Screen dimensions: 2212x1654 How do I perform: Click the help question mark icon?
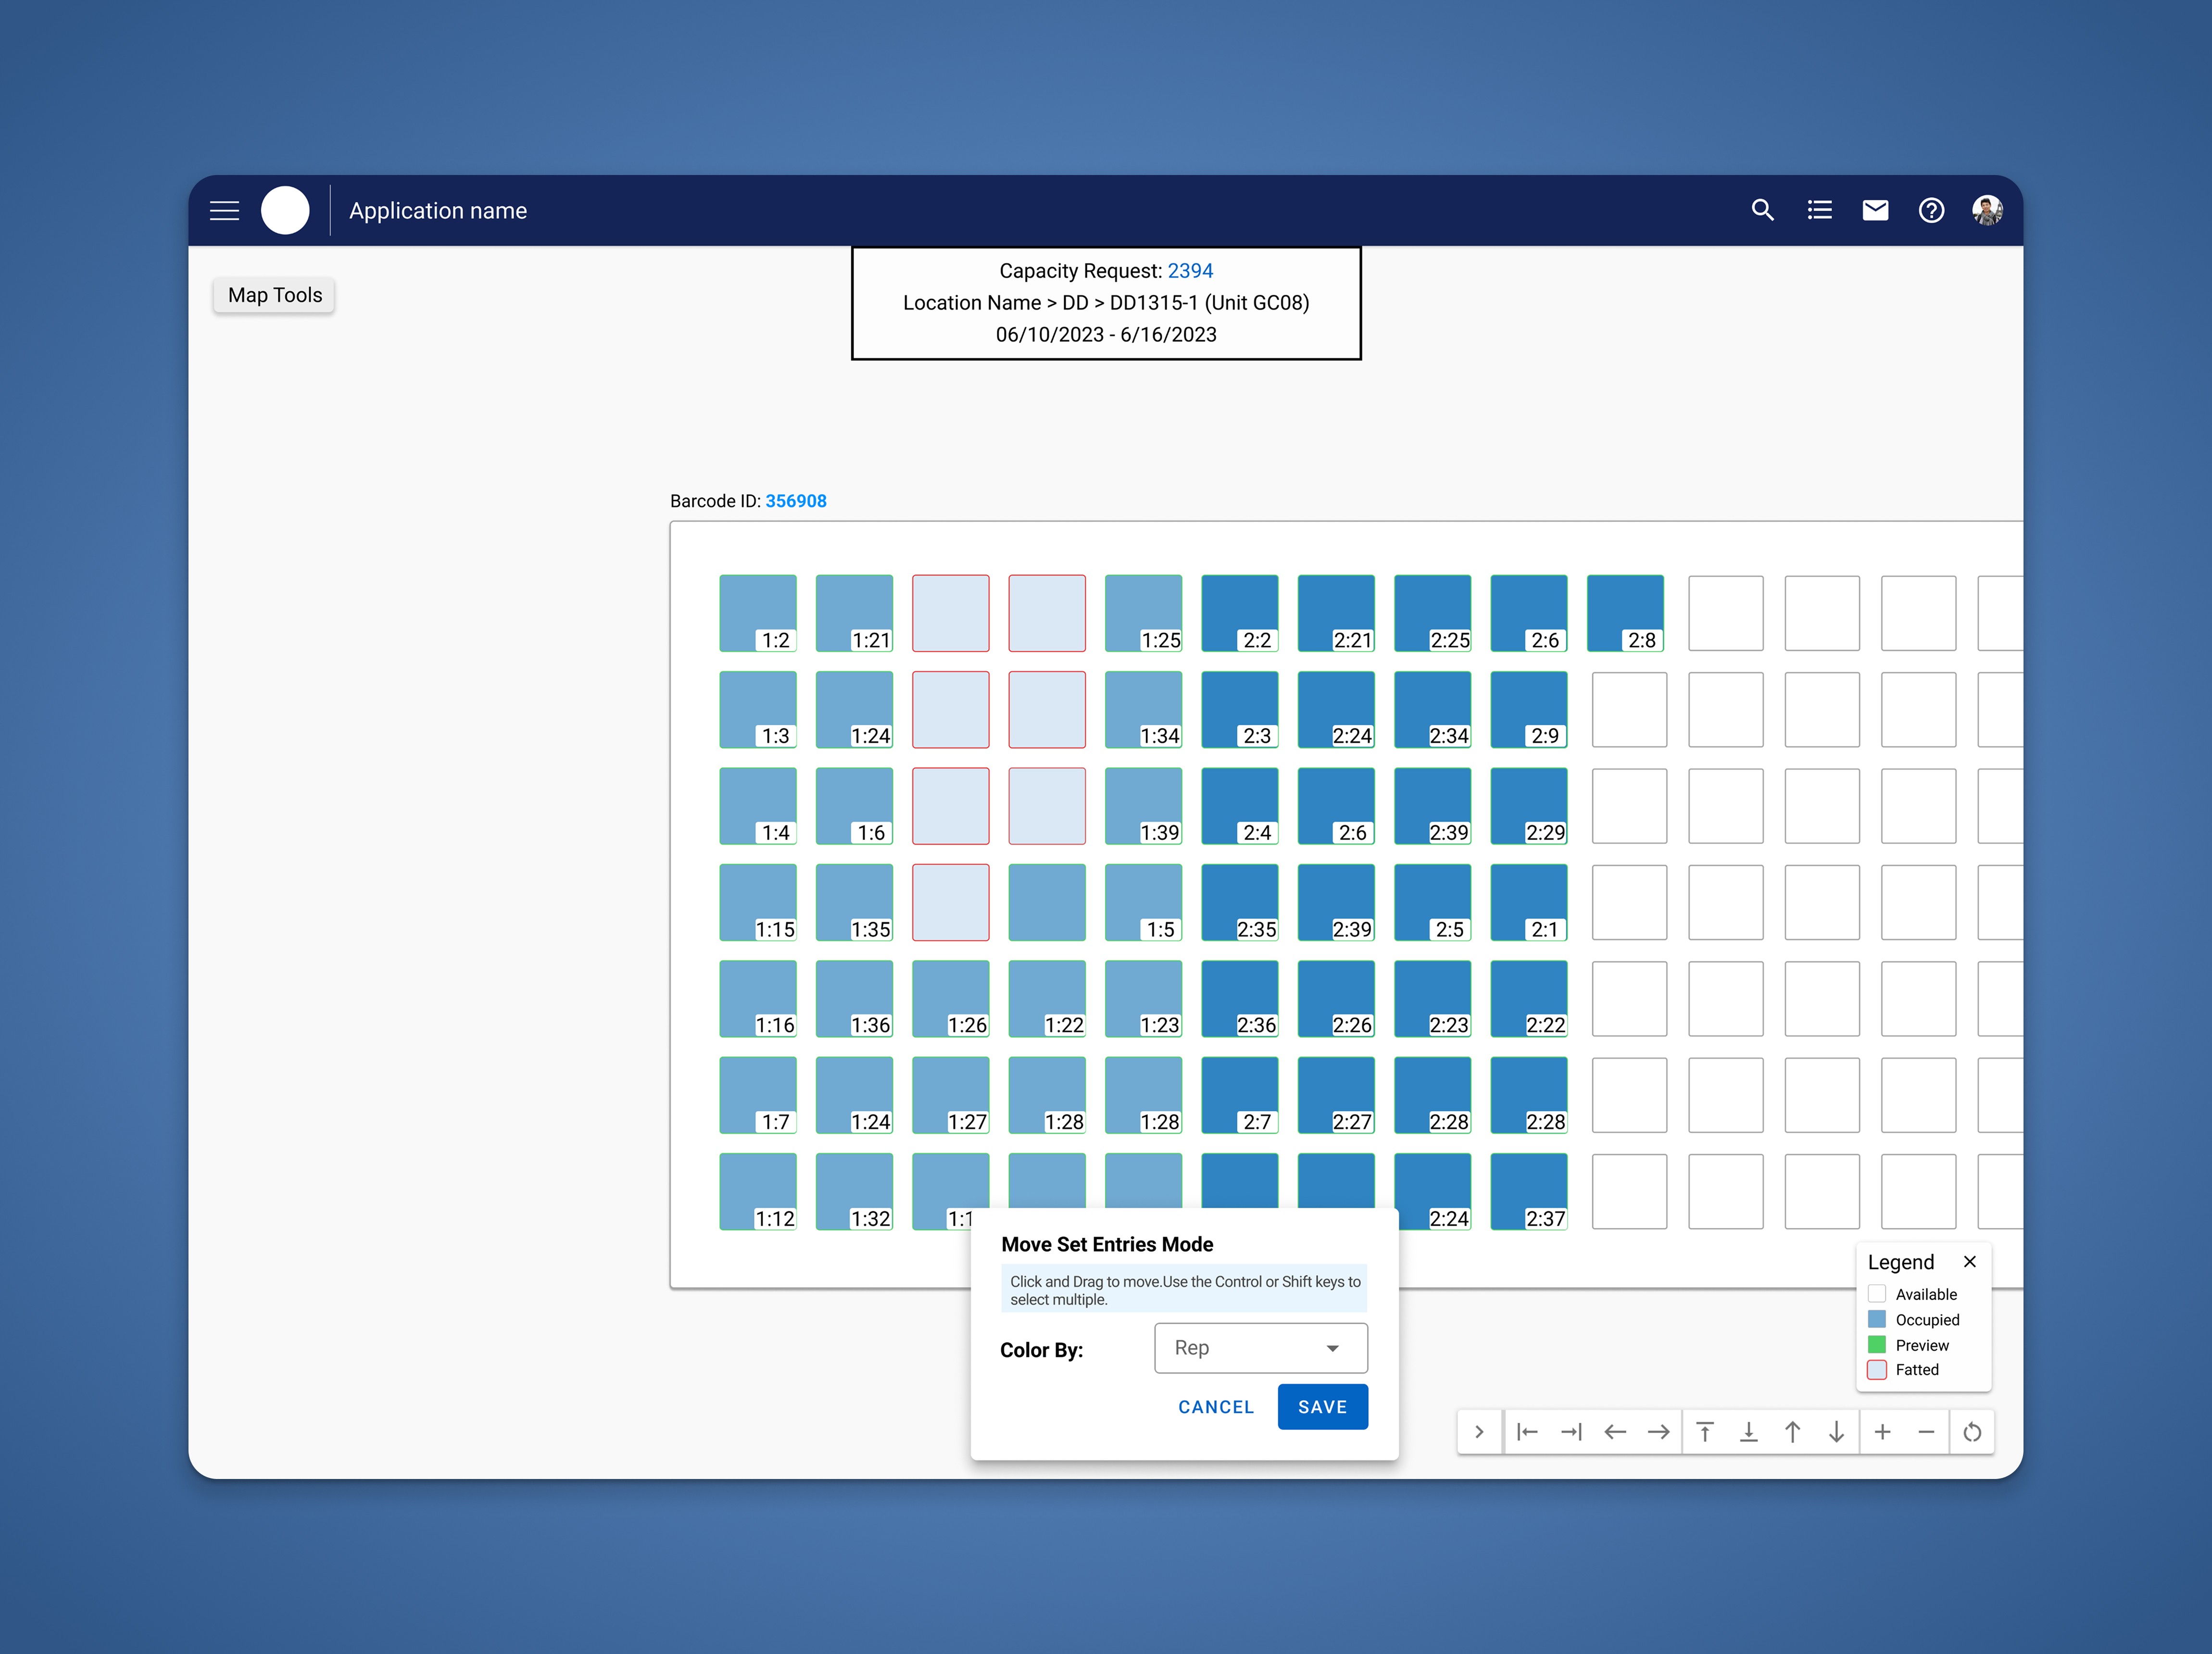pyautogui.click(x=1930, y=211)
